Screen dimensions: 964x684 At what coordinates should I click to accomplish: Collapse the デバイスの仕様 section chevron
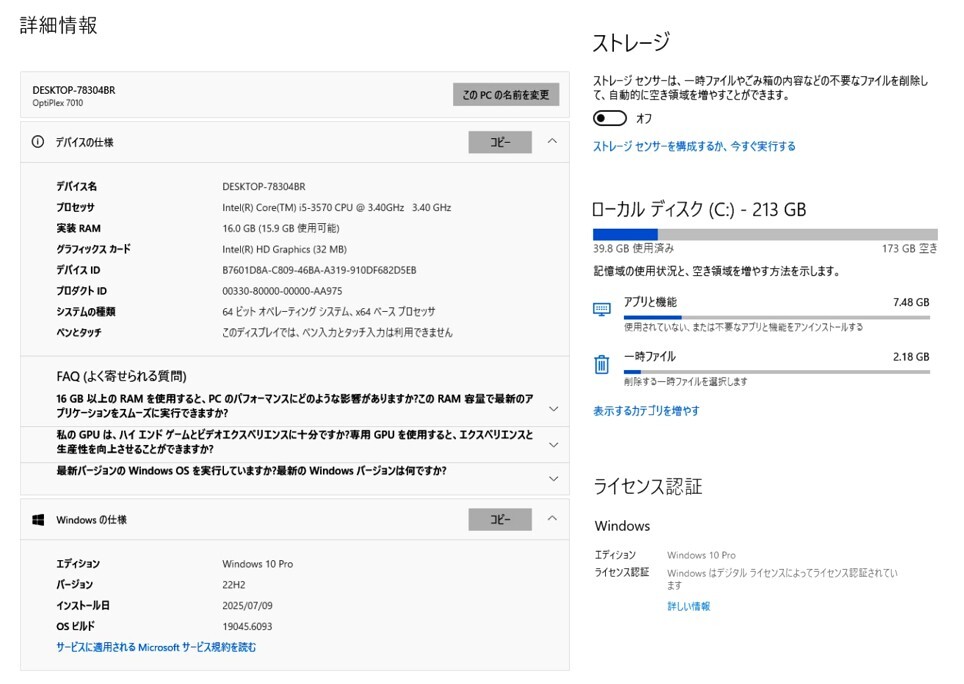click(552, 141)
